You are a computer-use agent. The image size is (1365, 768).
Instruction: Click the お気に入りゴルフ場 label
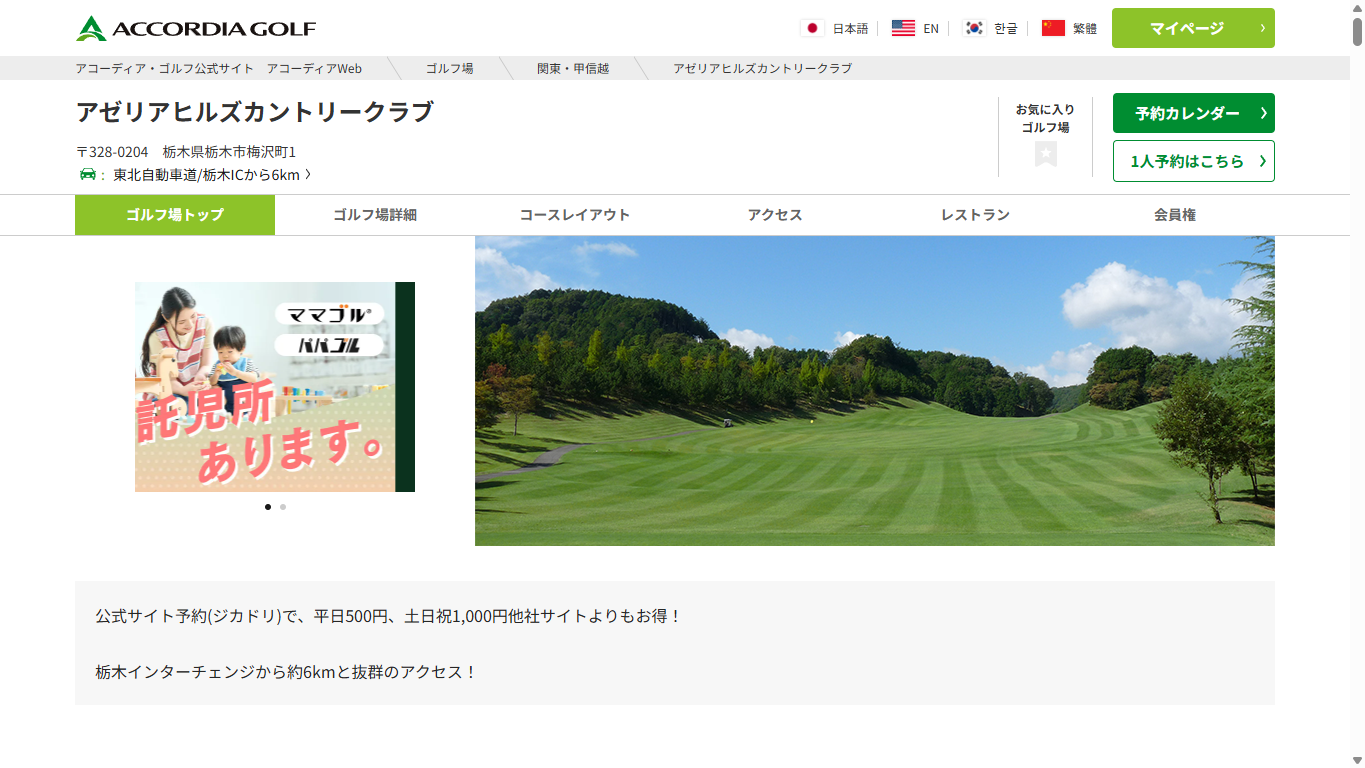[x=1045, y=118]
